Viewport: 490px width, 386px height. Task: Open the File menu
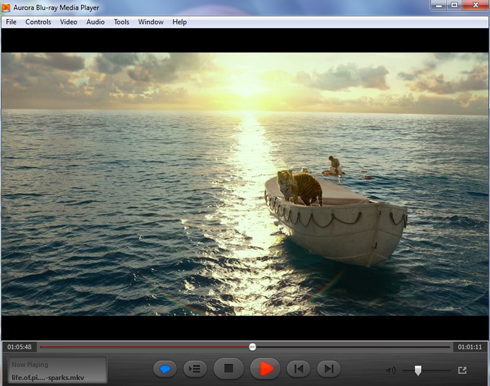(x=11, y=22)
